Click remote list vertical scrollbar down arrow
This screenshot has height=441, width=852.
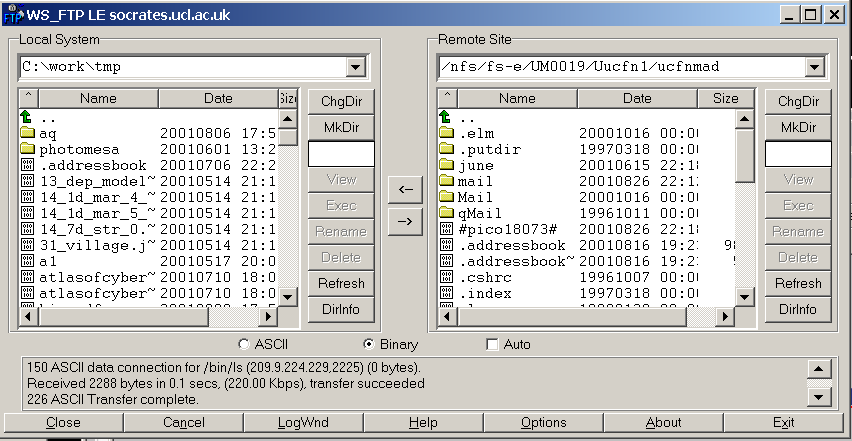pyautogui.click(x=744, y=297)
